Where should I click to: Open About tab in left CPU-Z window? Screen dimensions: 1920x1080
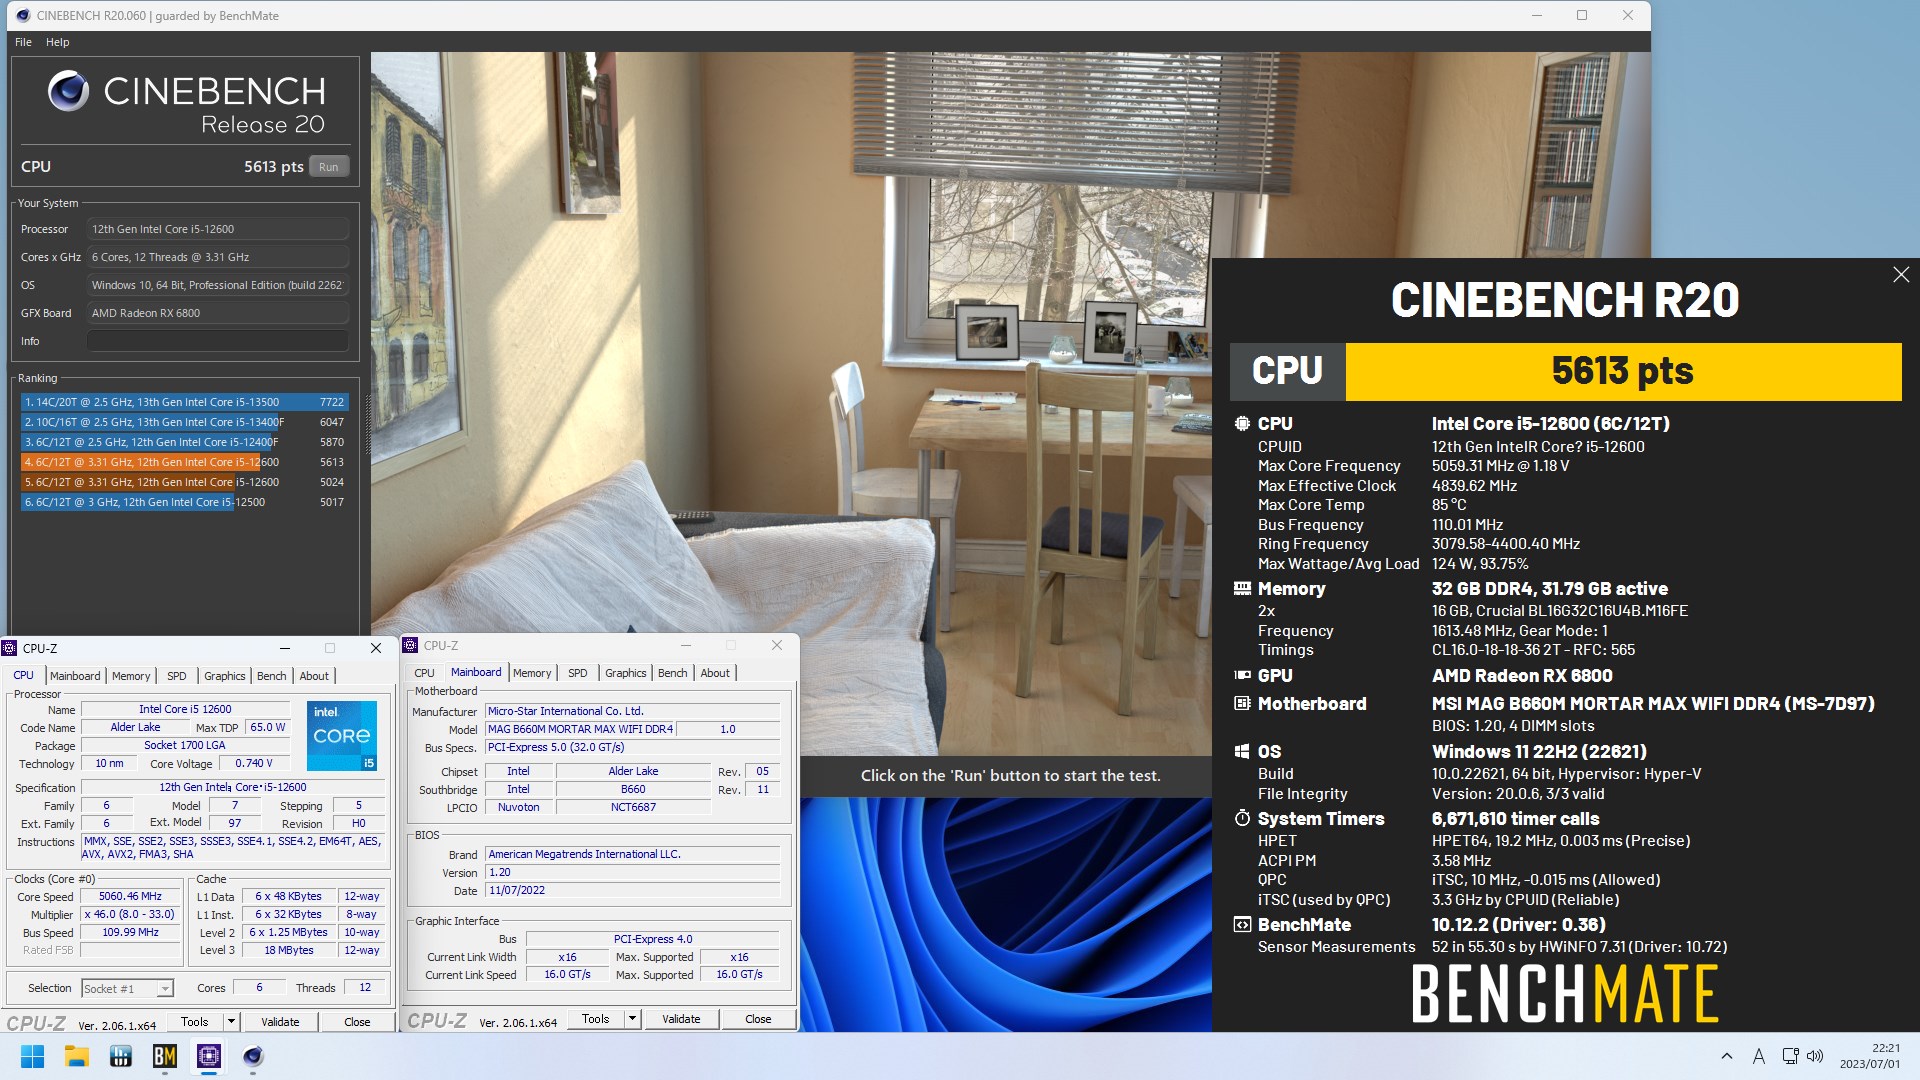(x=314, y=676)
